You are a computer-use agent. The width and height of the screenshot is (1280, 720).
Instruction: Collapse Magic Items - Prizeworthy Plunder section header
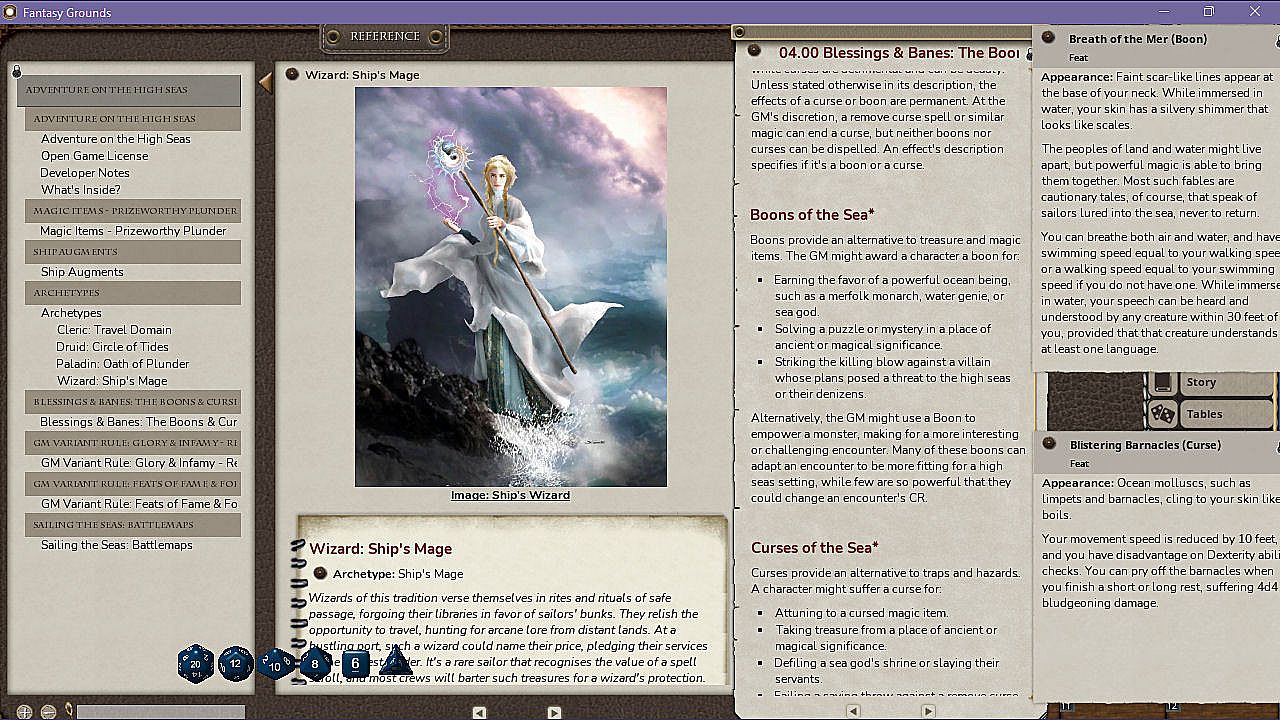coord(133,210)
